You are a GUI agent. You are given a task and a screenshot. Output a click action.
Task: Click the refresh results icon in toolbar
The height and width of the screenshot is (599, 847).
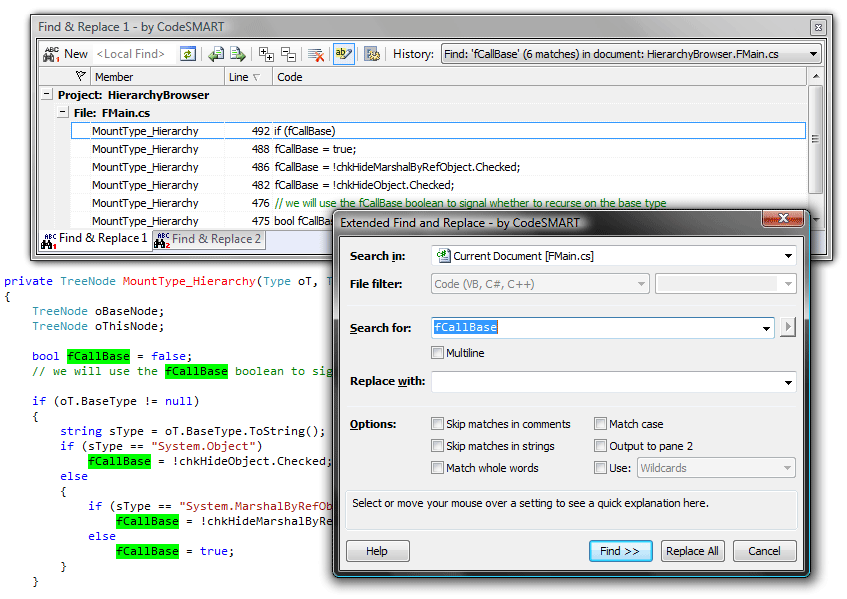pos(187,54)
